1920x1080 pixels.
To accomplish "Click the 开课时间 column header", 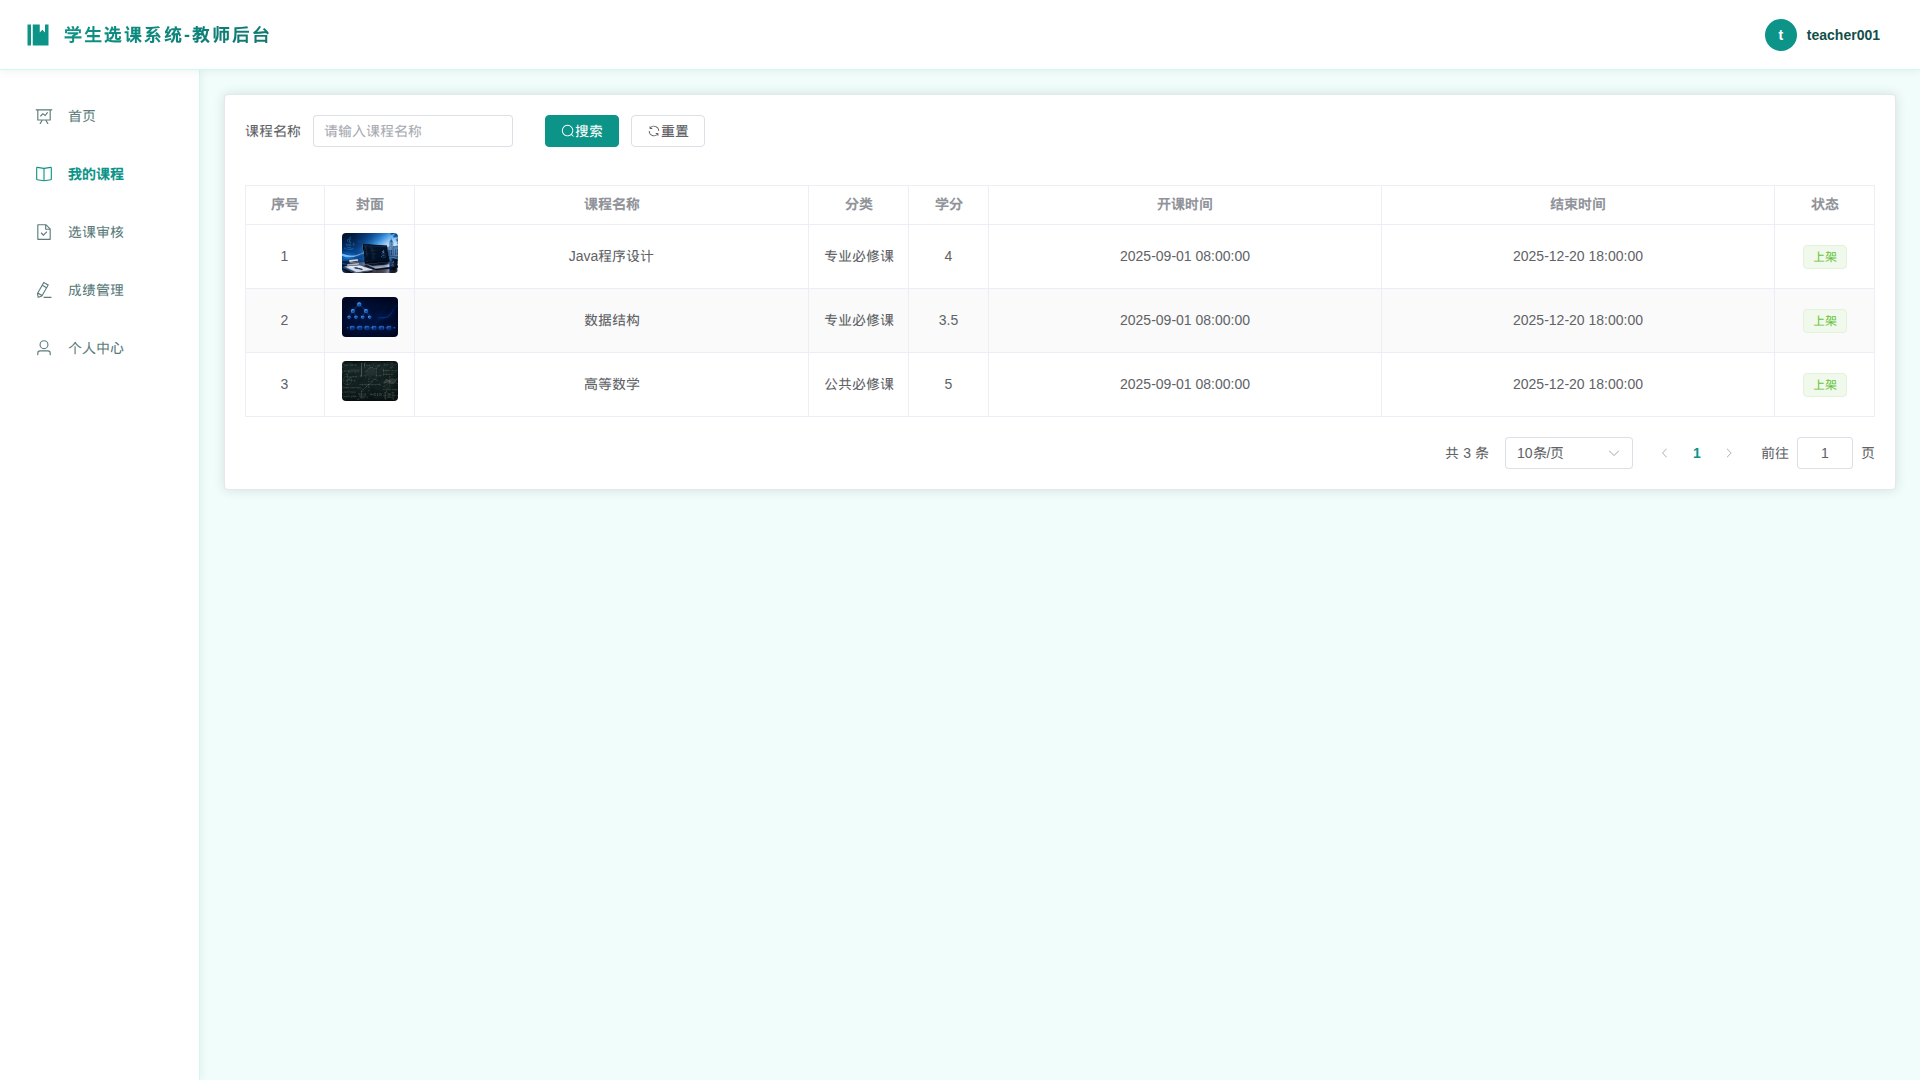I will coord(1185,204).
